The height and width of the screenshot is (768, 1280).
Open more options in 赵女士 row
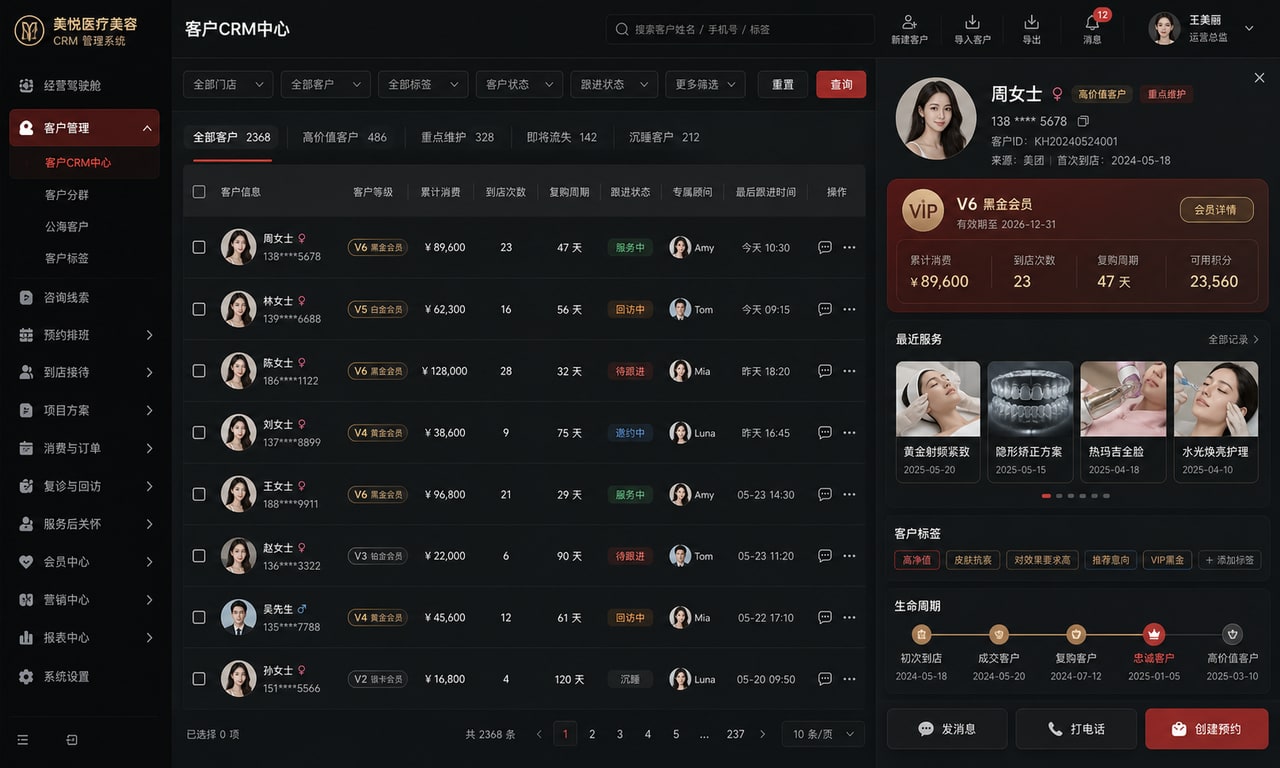(850, 556)
